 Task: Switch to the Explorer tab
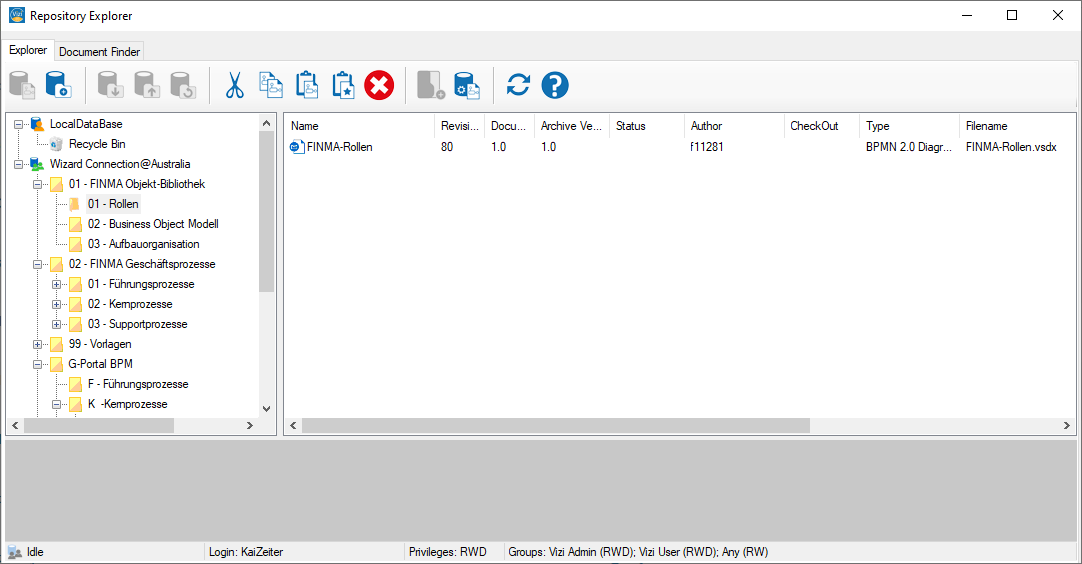pyautogui.click(x=28, y=50)
